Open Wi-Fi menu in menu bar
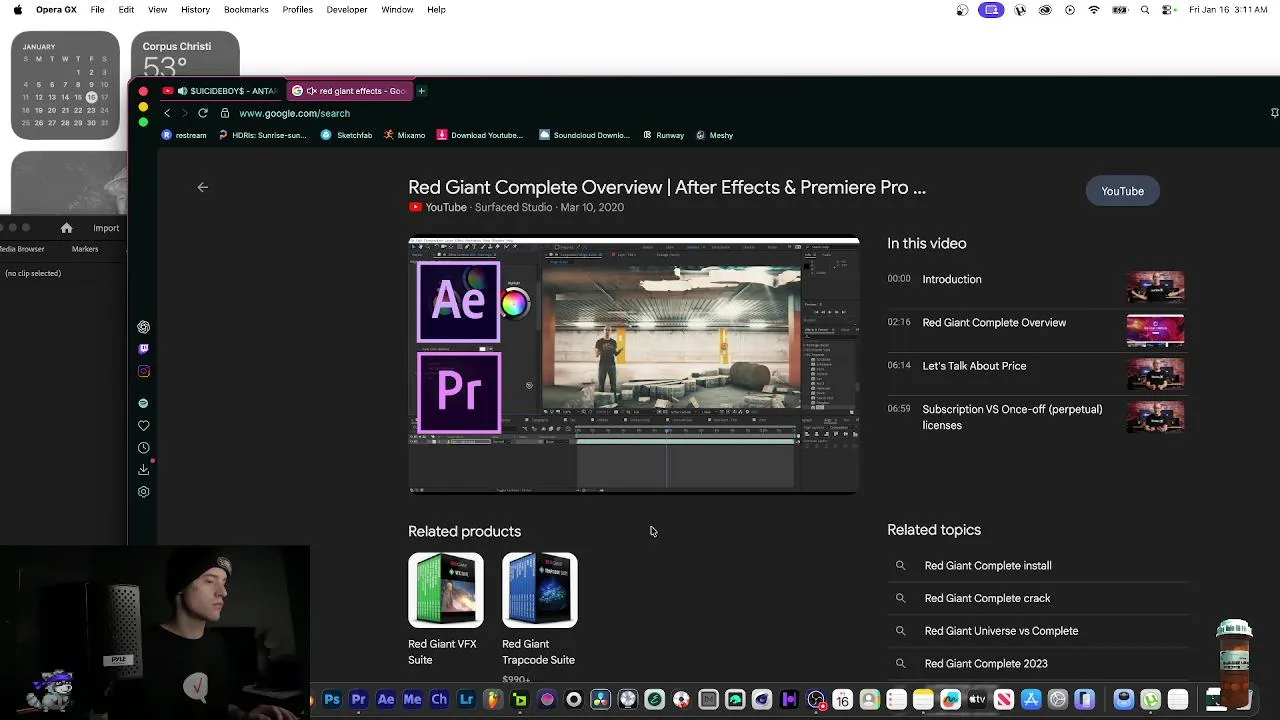 click(x=1094, y=10)
